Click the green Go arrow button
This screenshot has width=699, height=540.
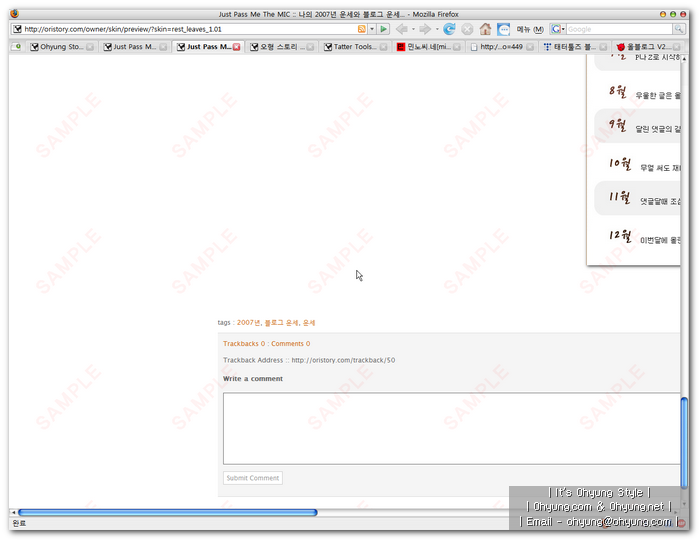(383, 29)
